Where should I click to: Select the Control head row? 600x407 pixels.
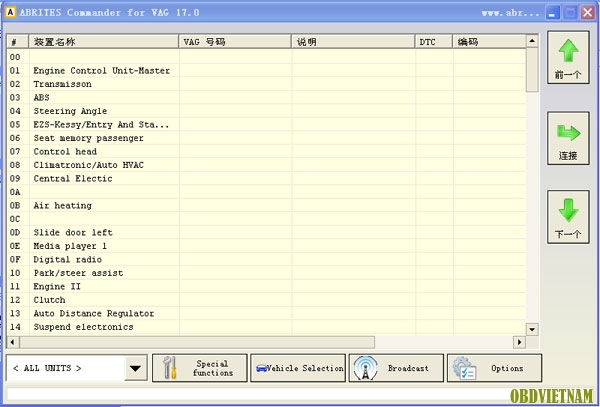(266, 151)
